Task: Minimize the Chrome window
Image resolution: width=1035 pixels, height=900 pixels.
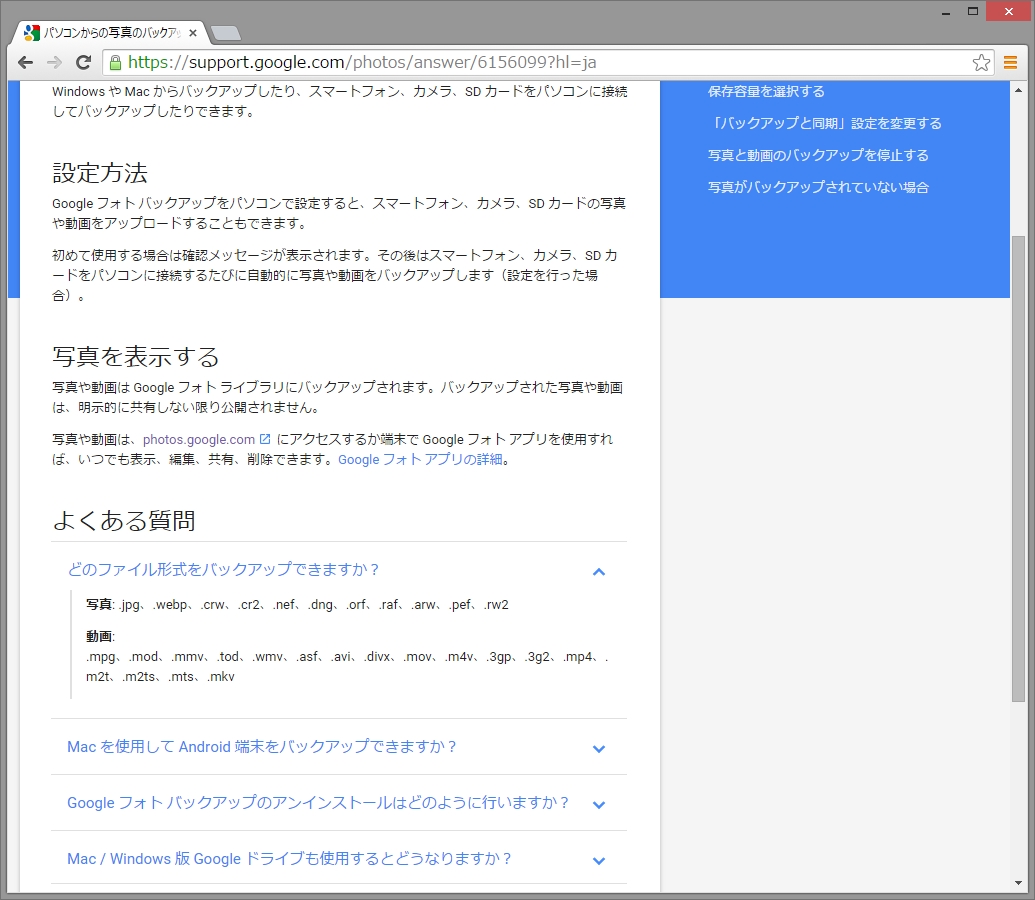Action: 945,12
